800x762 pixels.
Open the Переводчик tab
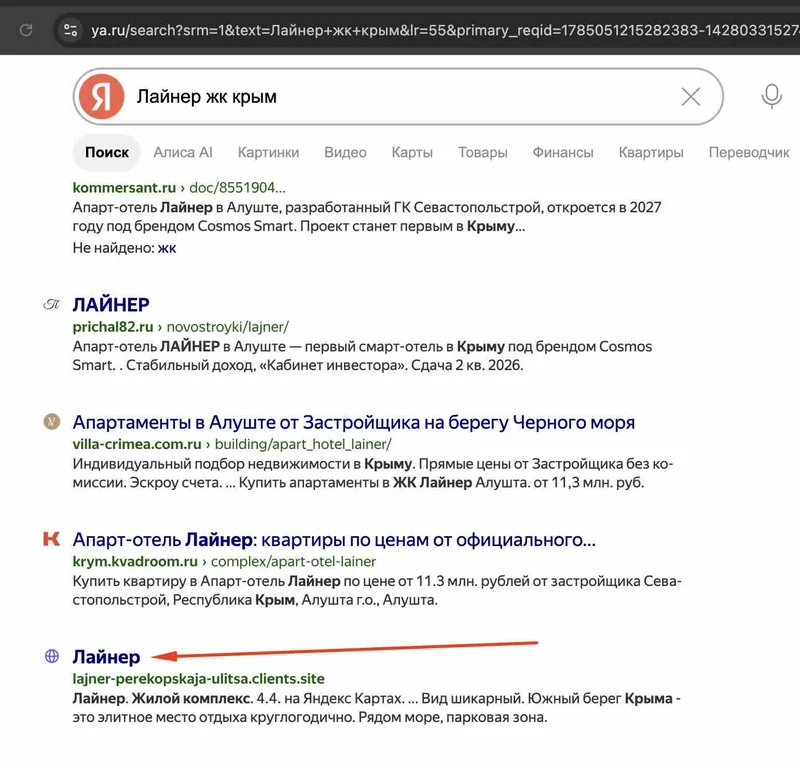[x=749, y=153]
